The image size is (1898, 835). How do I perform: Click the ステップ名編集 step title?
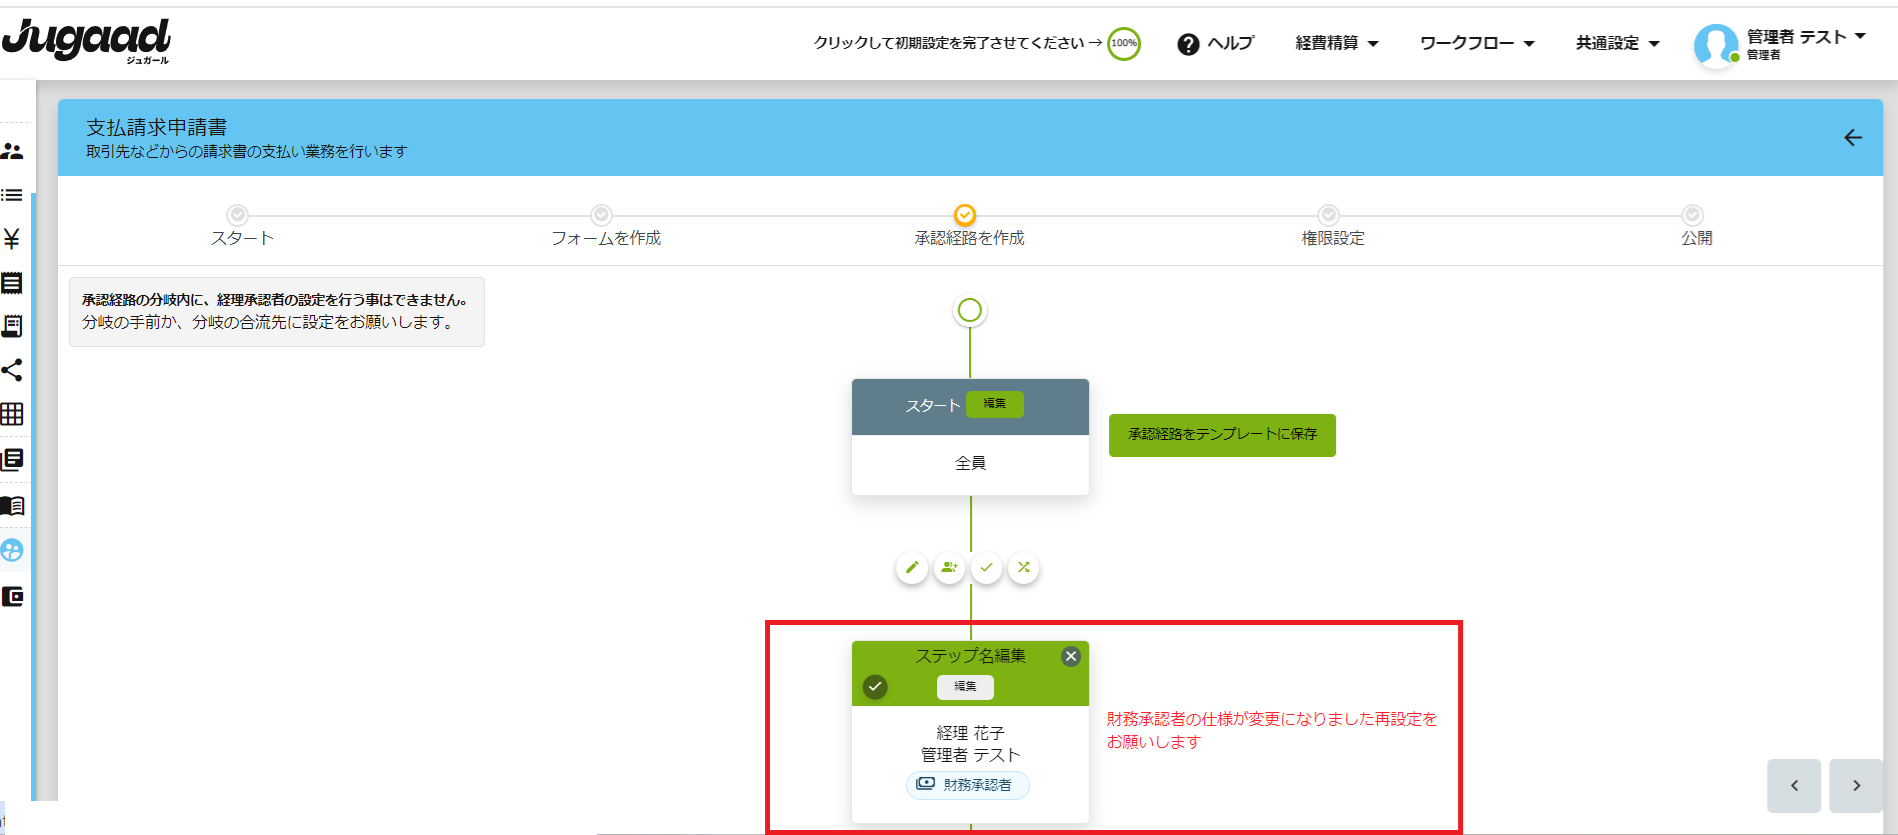(971, 656)
